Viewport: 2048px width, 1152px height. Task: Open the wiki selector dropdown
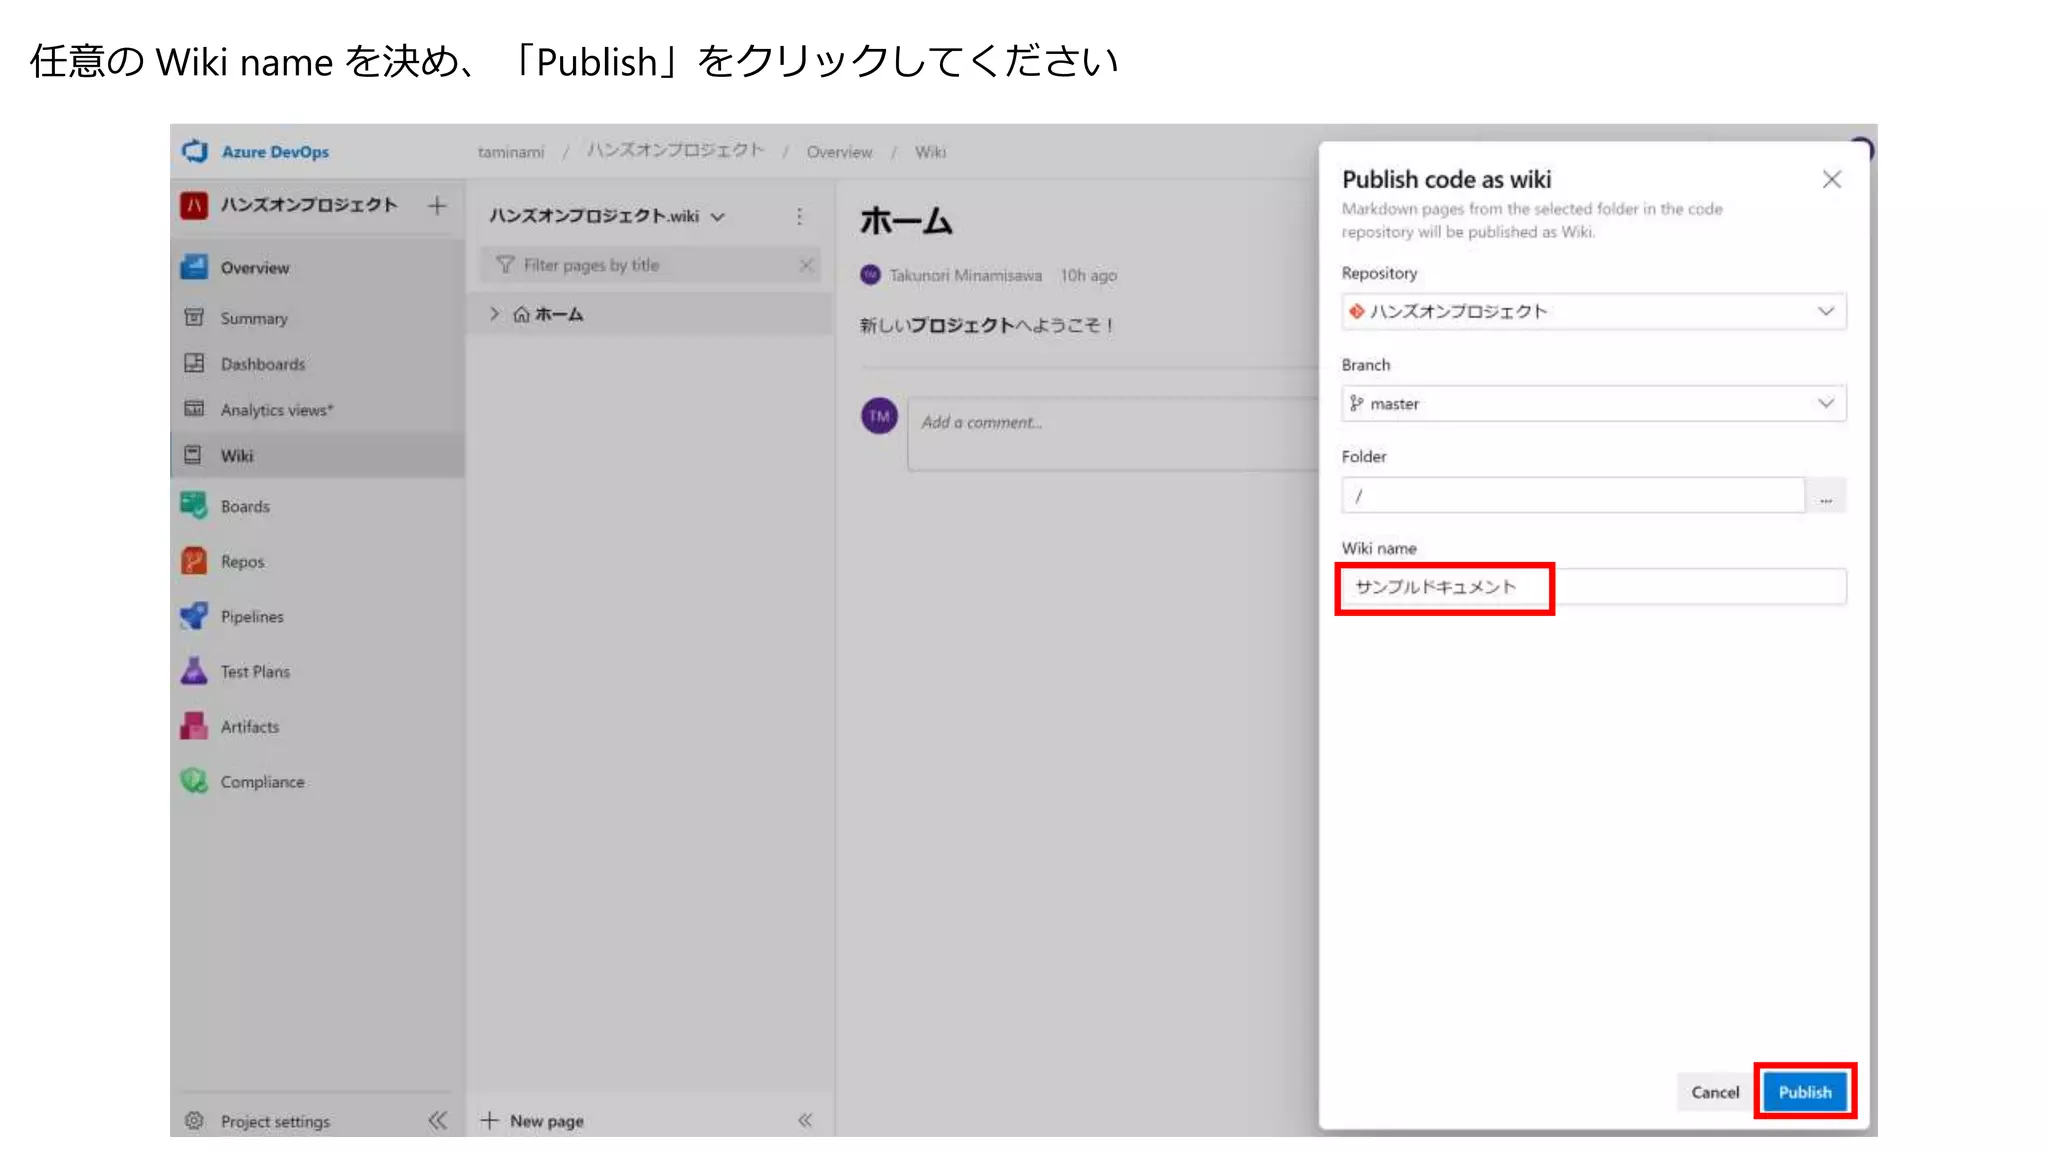(607, 216)
